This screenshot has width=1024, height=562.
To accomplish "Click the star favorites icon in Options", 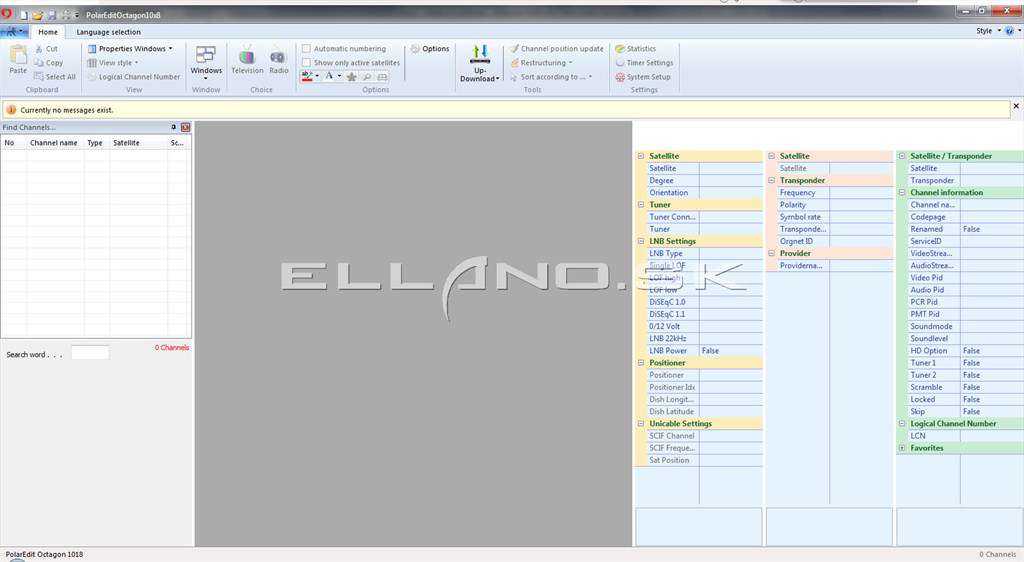I will coord(351,77).
